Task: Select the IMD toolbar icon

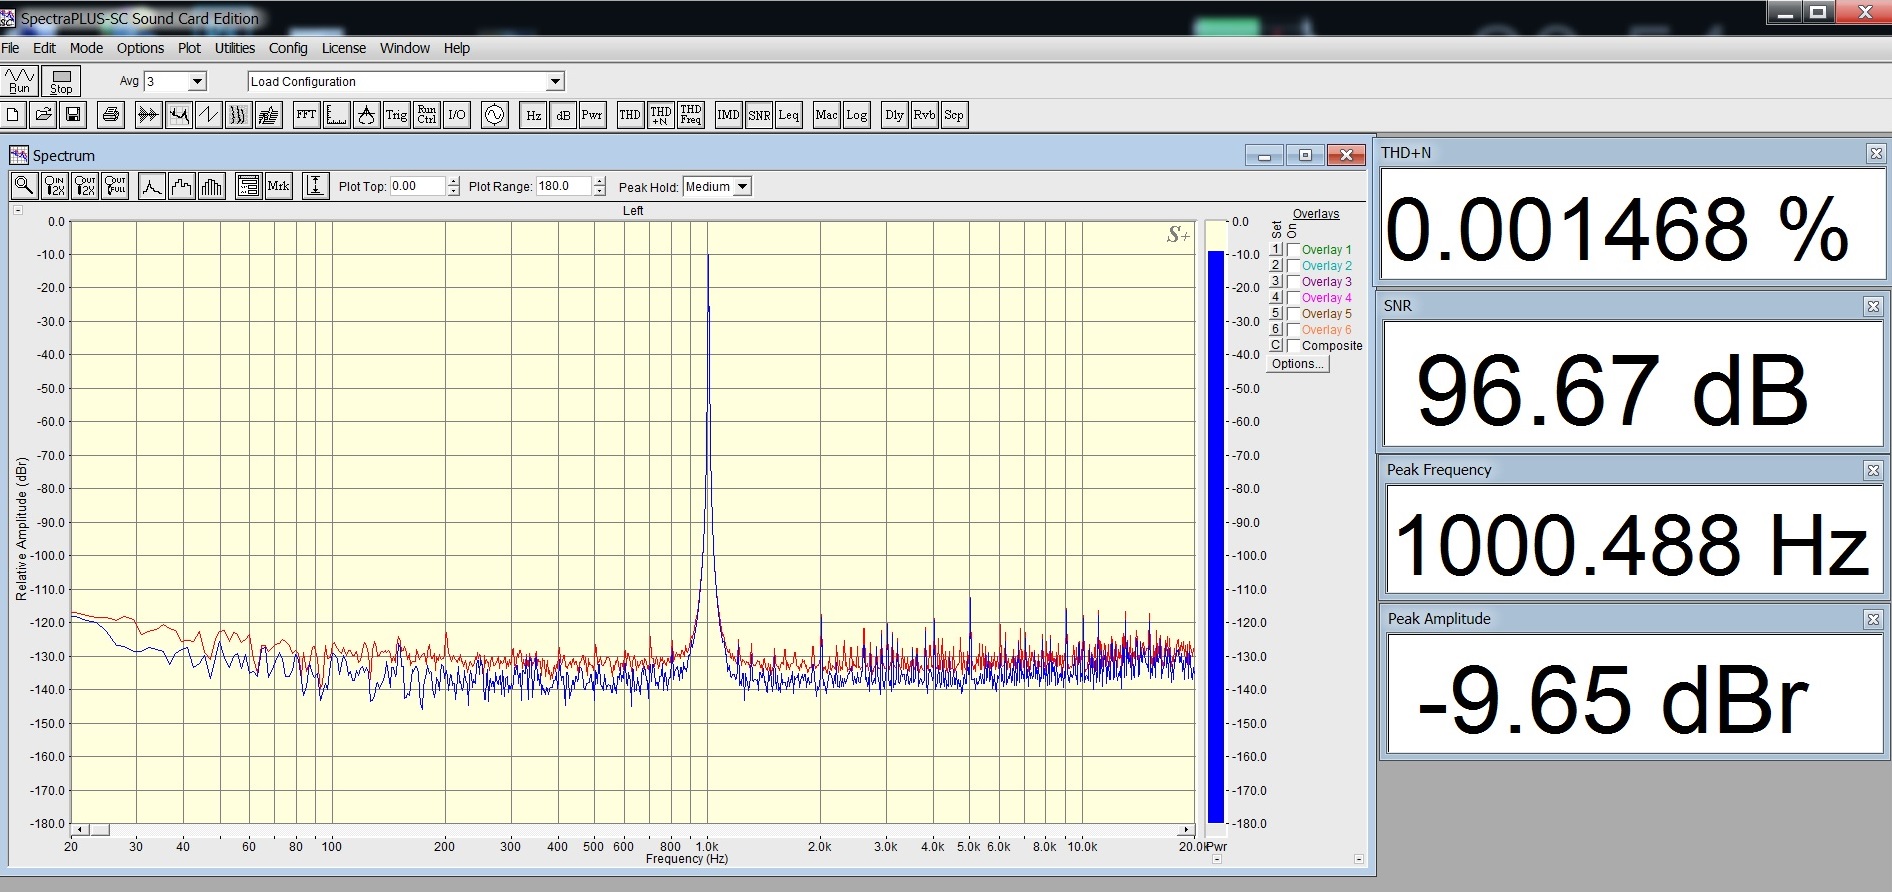Action: click(728, 115)
